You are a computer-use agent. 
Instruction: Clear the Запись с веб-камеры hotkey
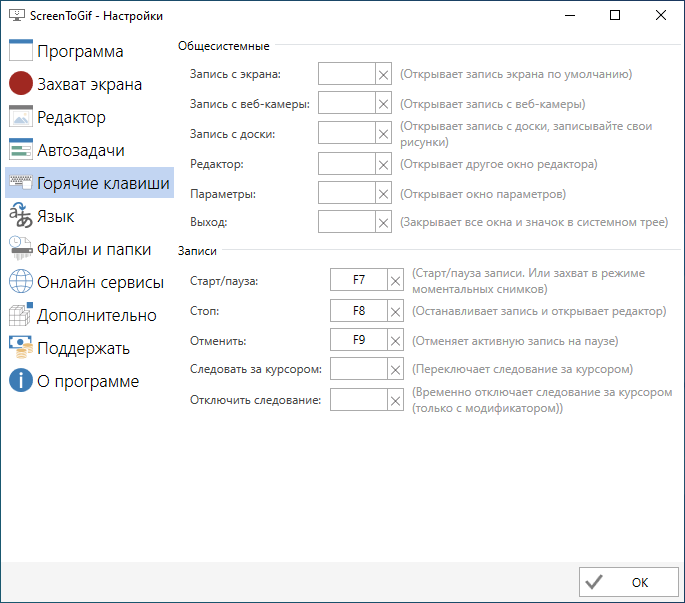coord(383,104)
